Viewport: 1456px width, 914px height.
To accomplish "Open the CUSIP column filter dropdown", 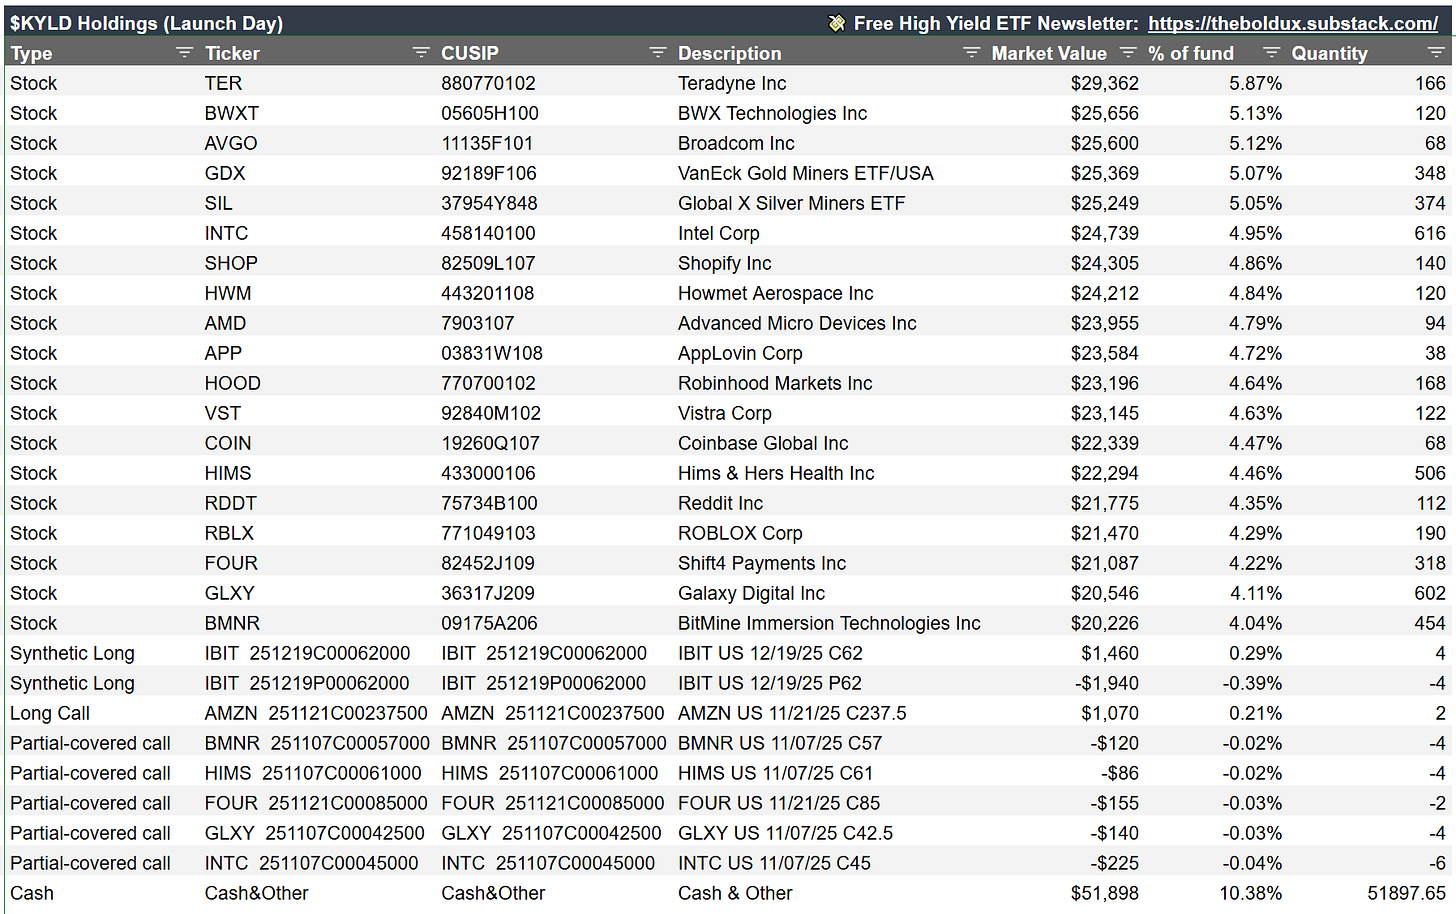I will pyautogui.click(x=657, y=53).
